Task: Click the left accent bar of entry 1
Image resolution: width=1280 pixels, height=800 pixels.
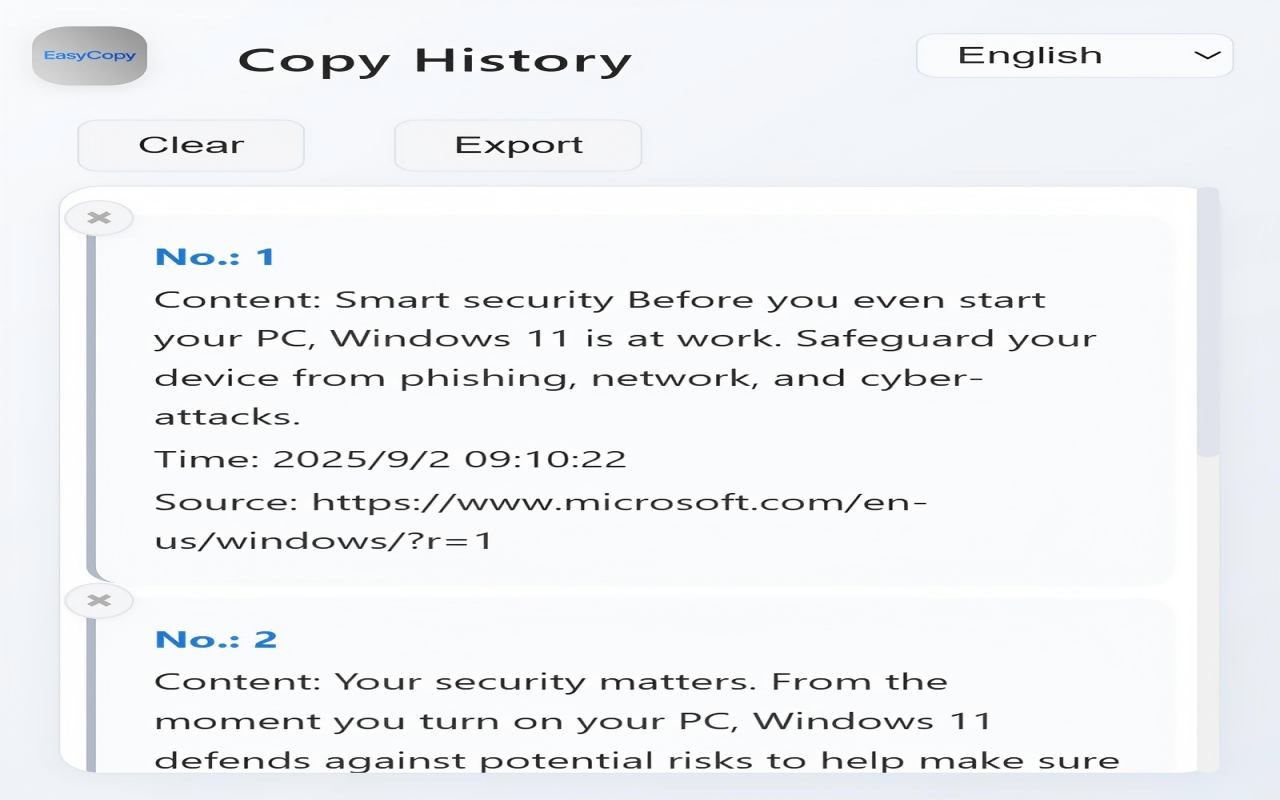Action: (91, 400)
